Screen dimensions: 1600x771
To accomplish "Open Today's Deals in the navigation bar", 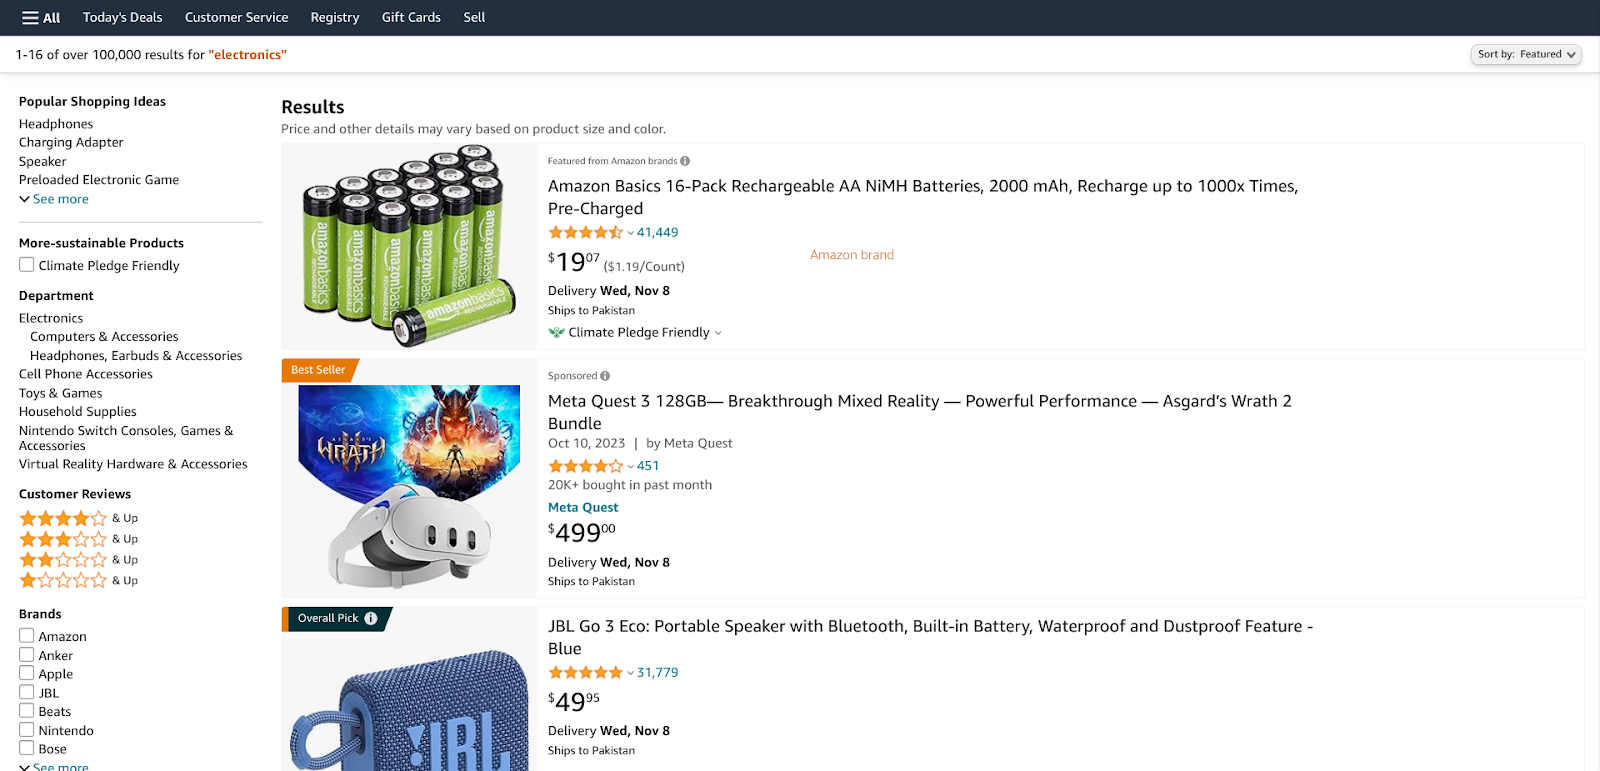I will [122, 18].
